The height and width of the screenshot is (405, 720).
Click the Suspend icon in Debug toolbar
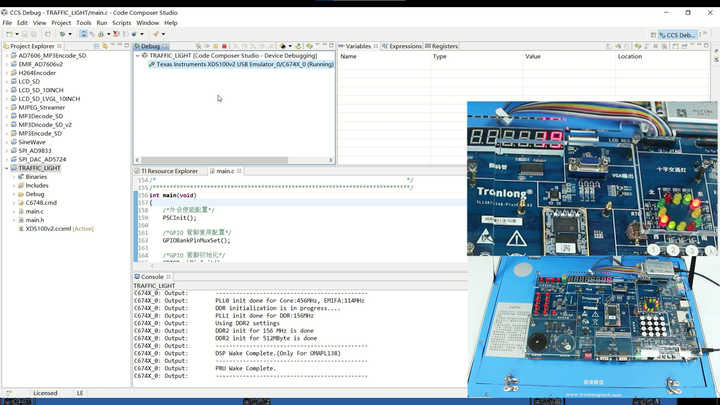216,46
